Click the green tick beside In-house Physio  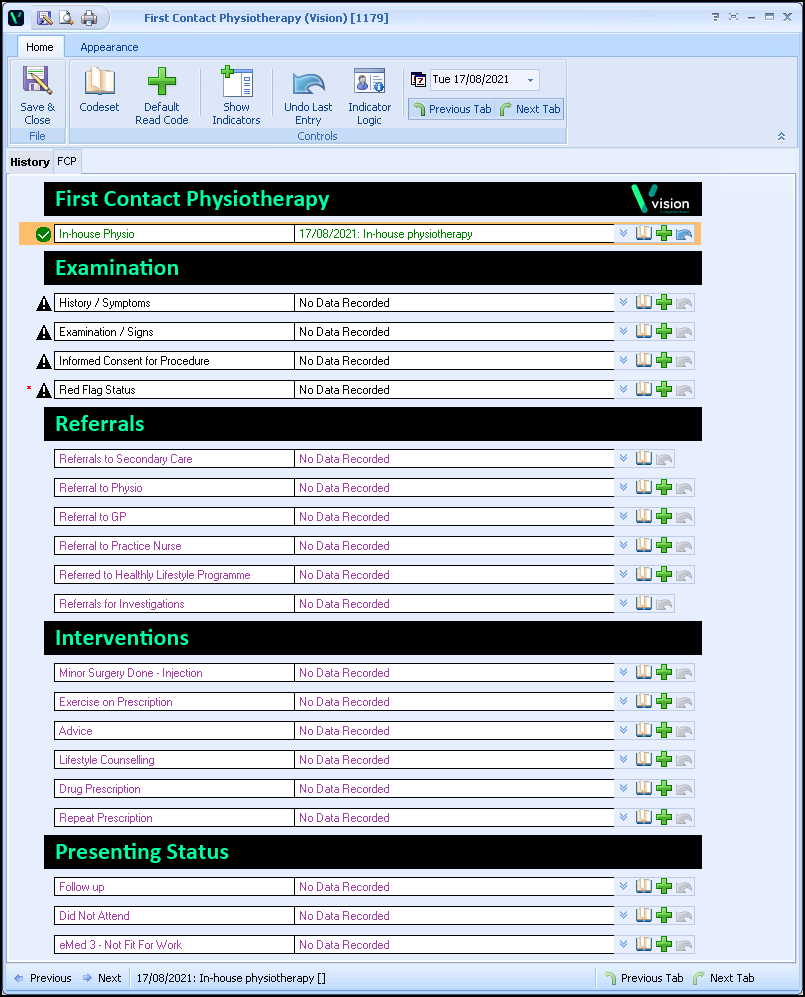43,234
